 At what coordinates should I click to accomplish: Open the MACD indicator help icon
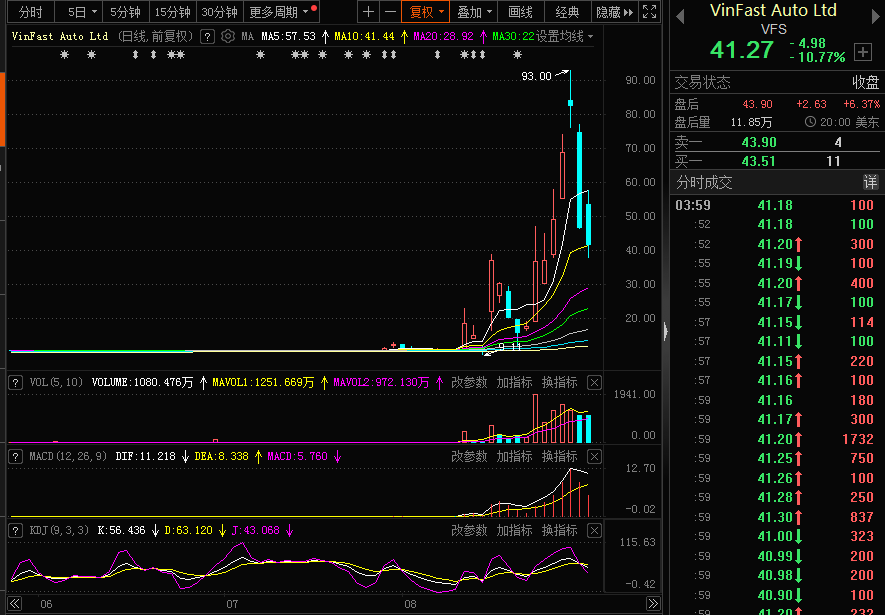(16, 456)
